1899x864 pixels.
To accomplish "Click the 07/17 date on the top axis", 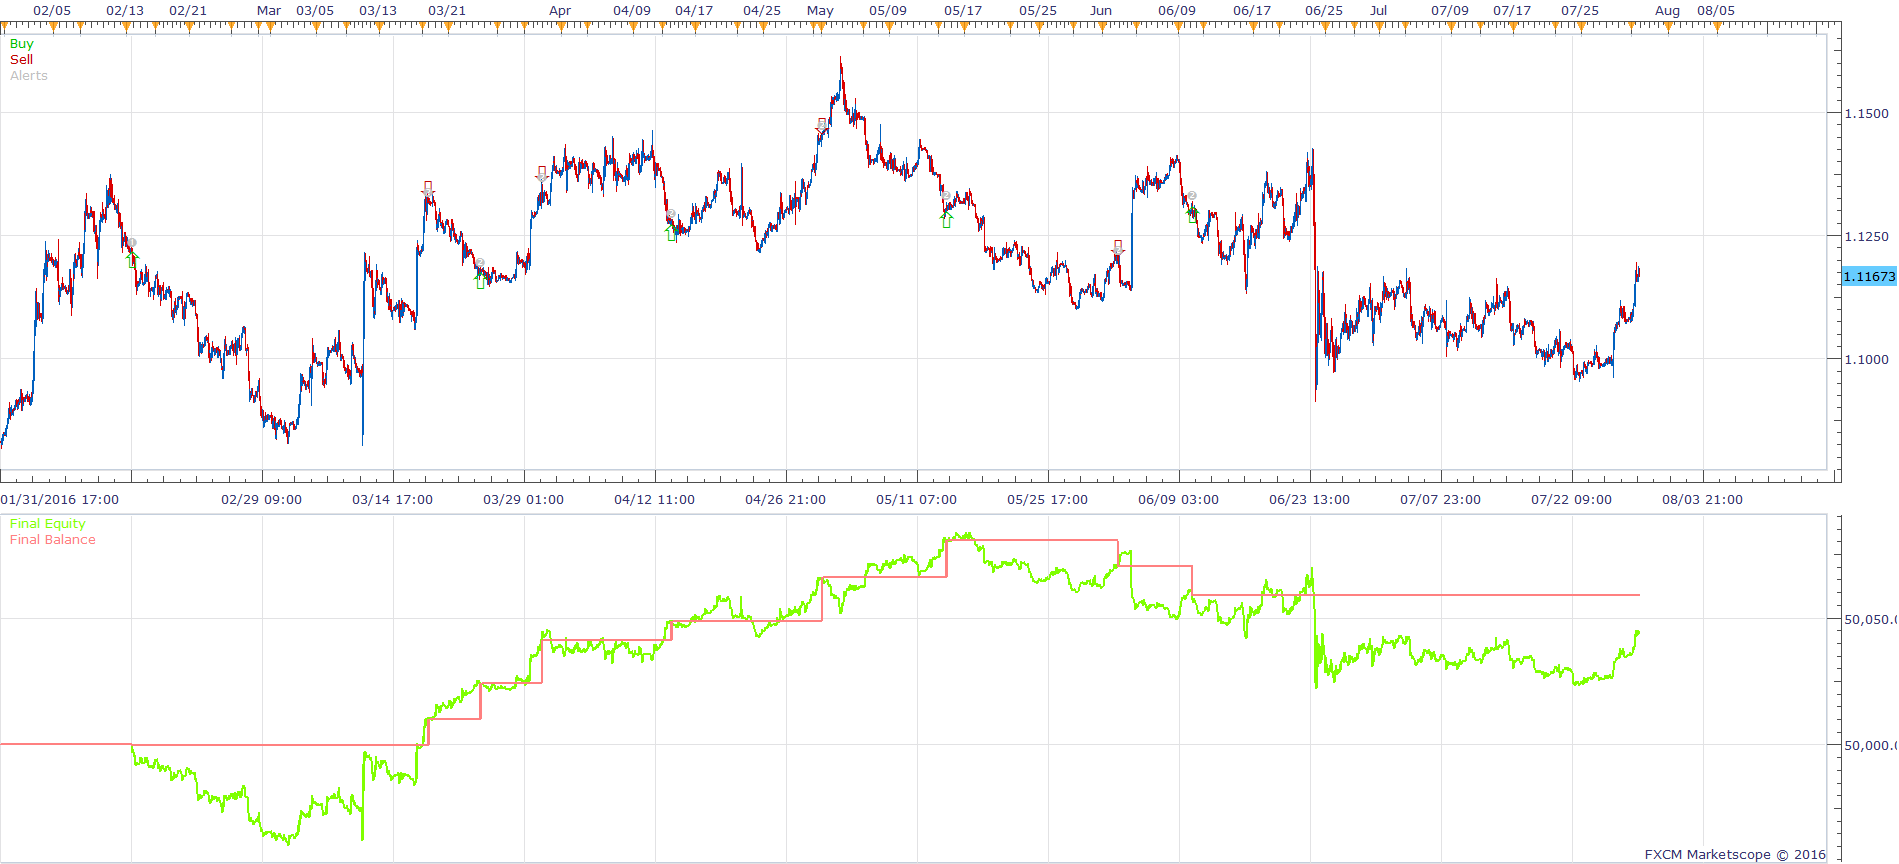I will [1512, 10].
